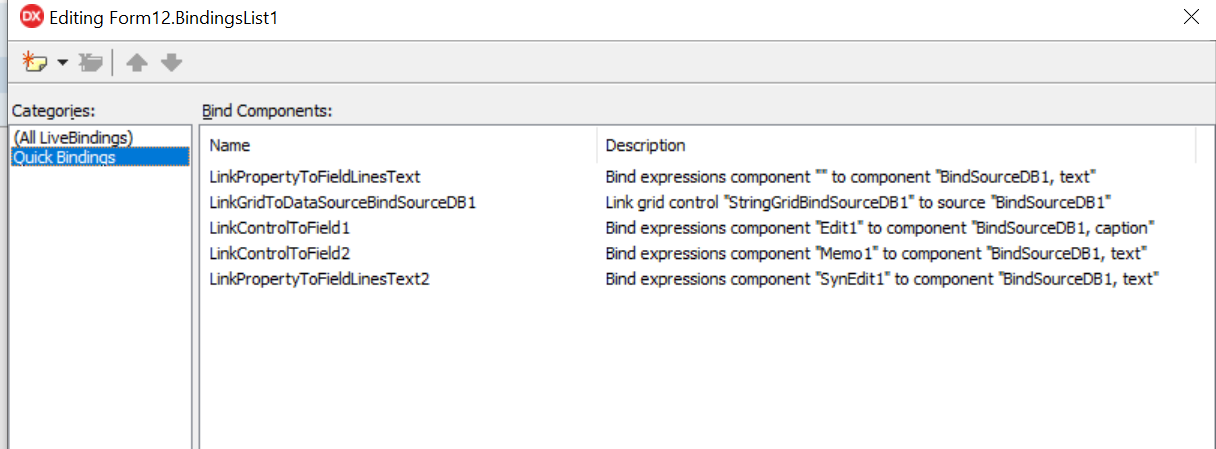Select the (All LiveBindings) category
The height and width of the screenshot is (449, 1216).
pyautogui.click(x=73, y=138)
